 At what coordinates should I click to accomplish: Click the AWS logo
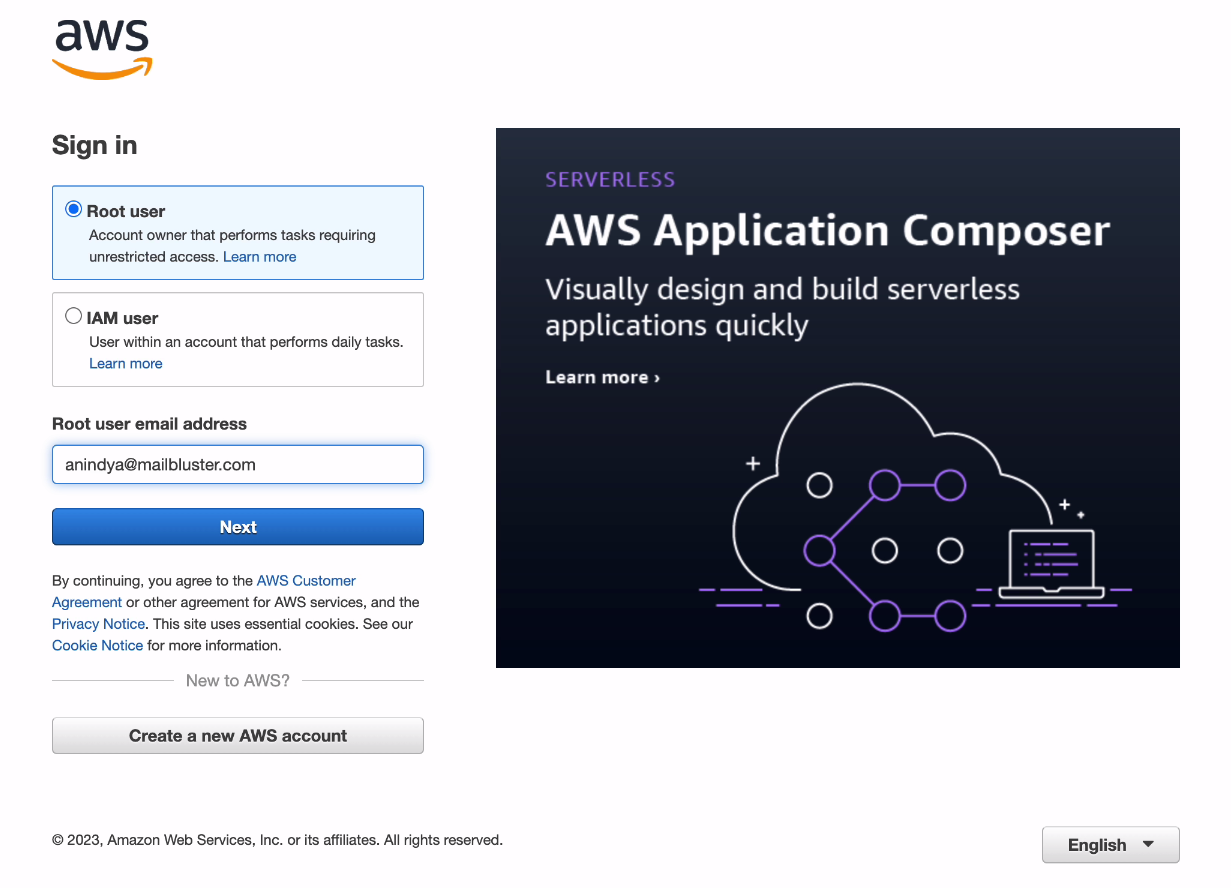tap(101, 46)
